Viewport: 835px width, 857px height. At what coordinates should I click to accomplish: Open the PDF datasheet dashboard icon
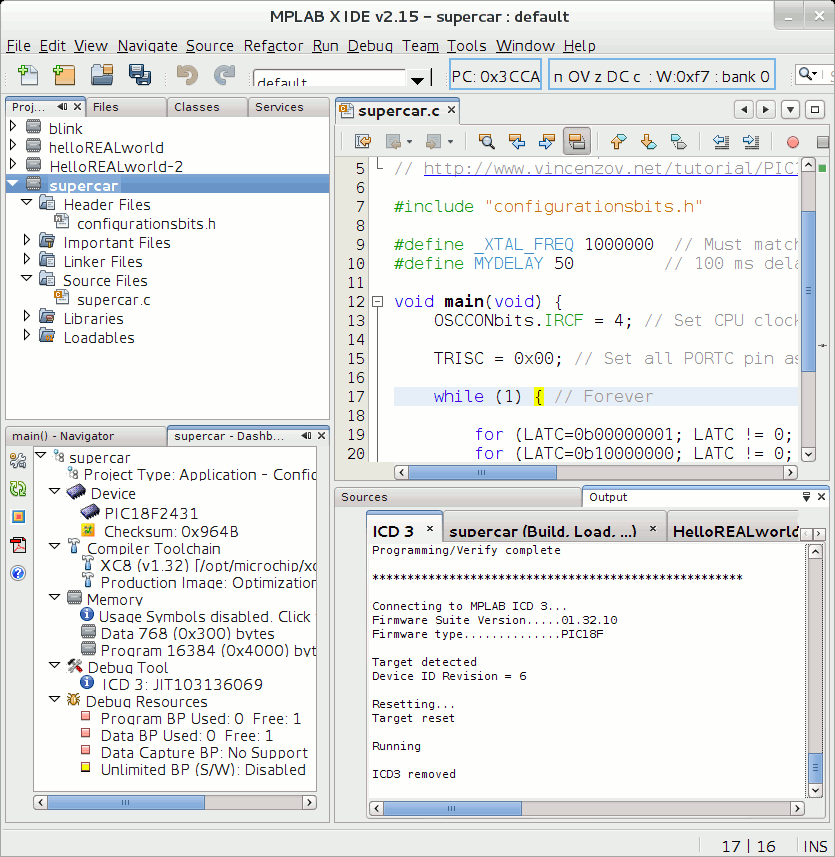click(x=18, y=545)
